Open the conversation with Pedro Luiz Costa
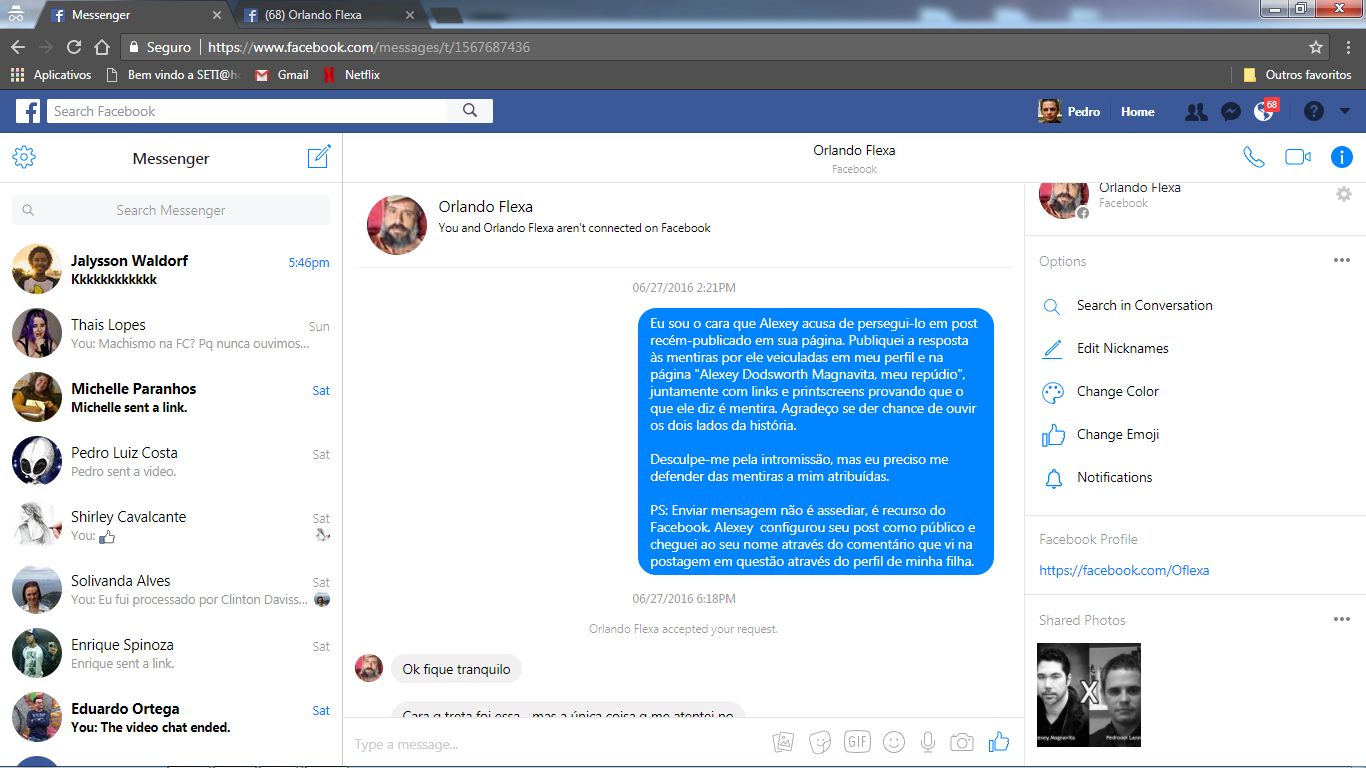This screenshot has width=1366, height=768. pyautogui.click(x=171, y=462)
